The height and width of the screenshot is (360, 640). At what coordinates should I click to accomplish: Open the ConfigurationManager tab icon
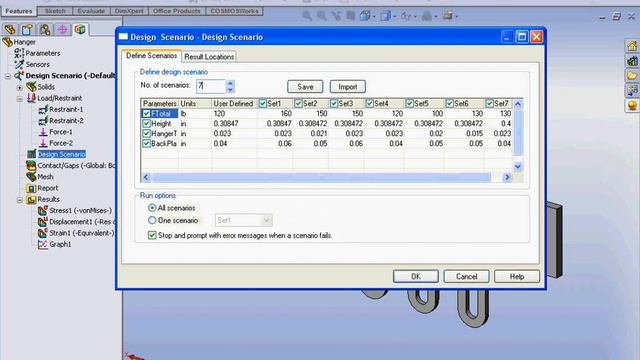45,29
